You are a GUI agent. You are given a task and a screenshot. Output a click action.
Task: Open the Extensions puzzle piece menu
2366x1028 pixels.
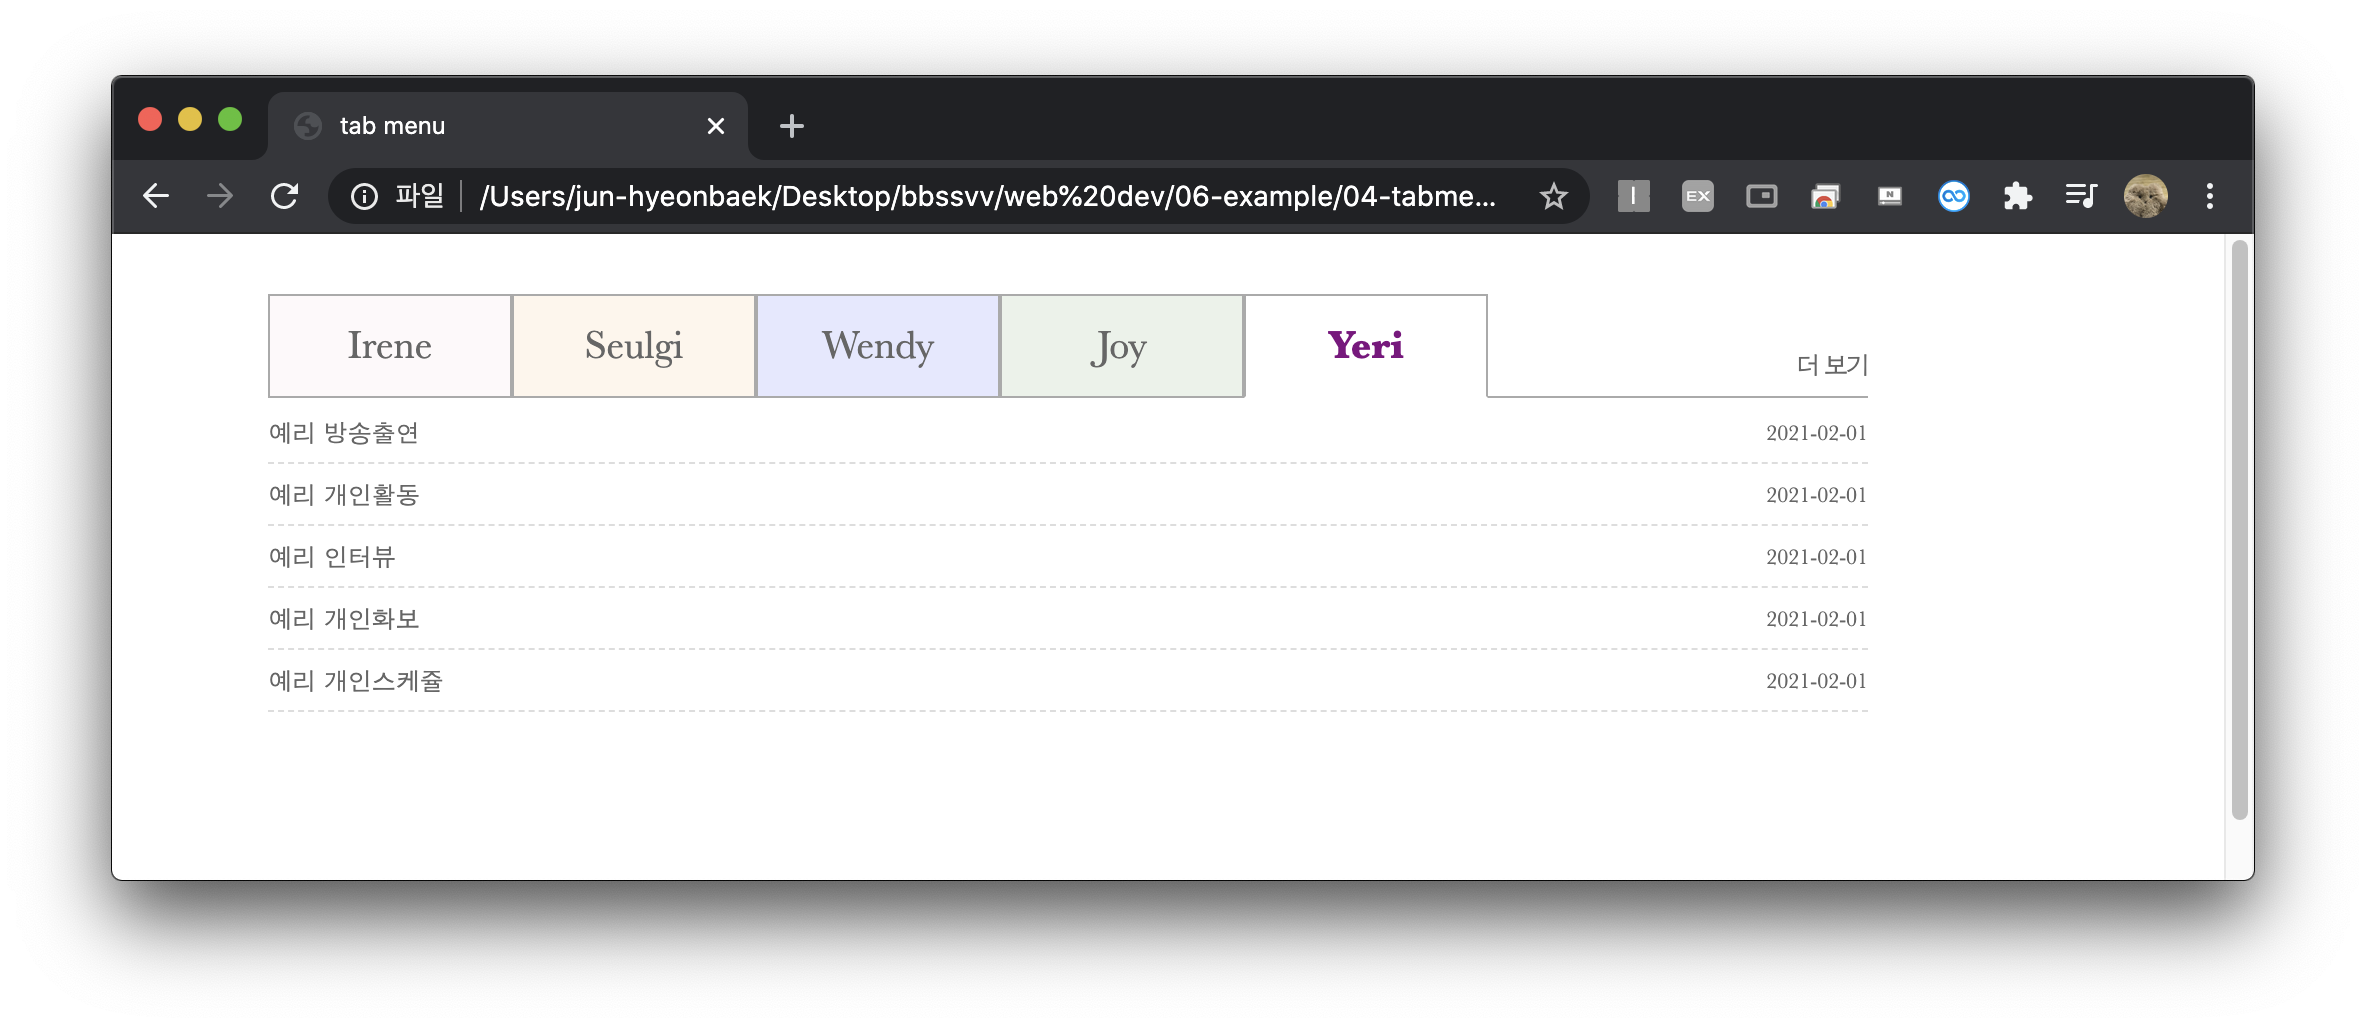coord(2017,196)
